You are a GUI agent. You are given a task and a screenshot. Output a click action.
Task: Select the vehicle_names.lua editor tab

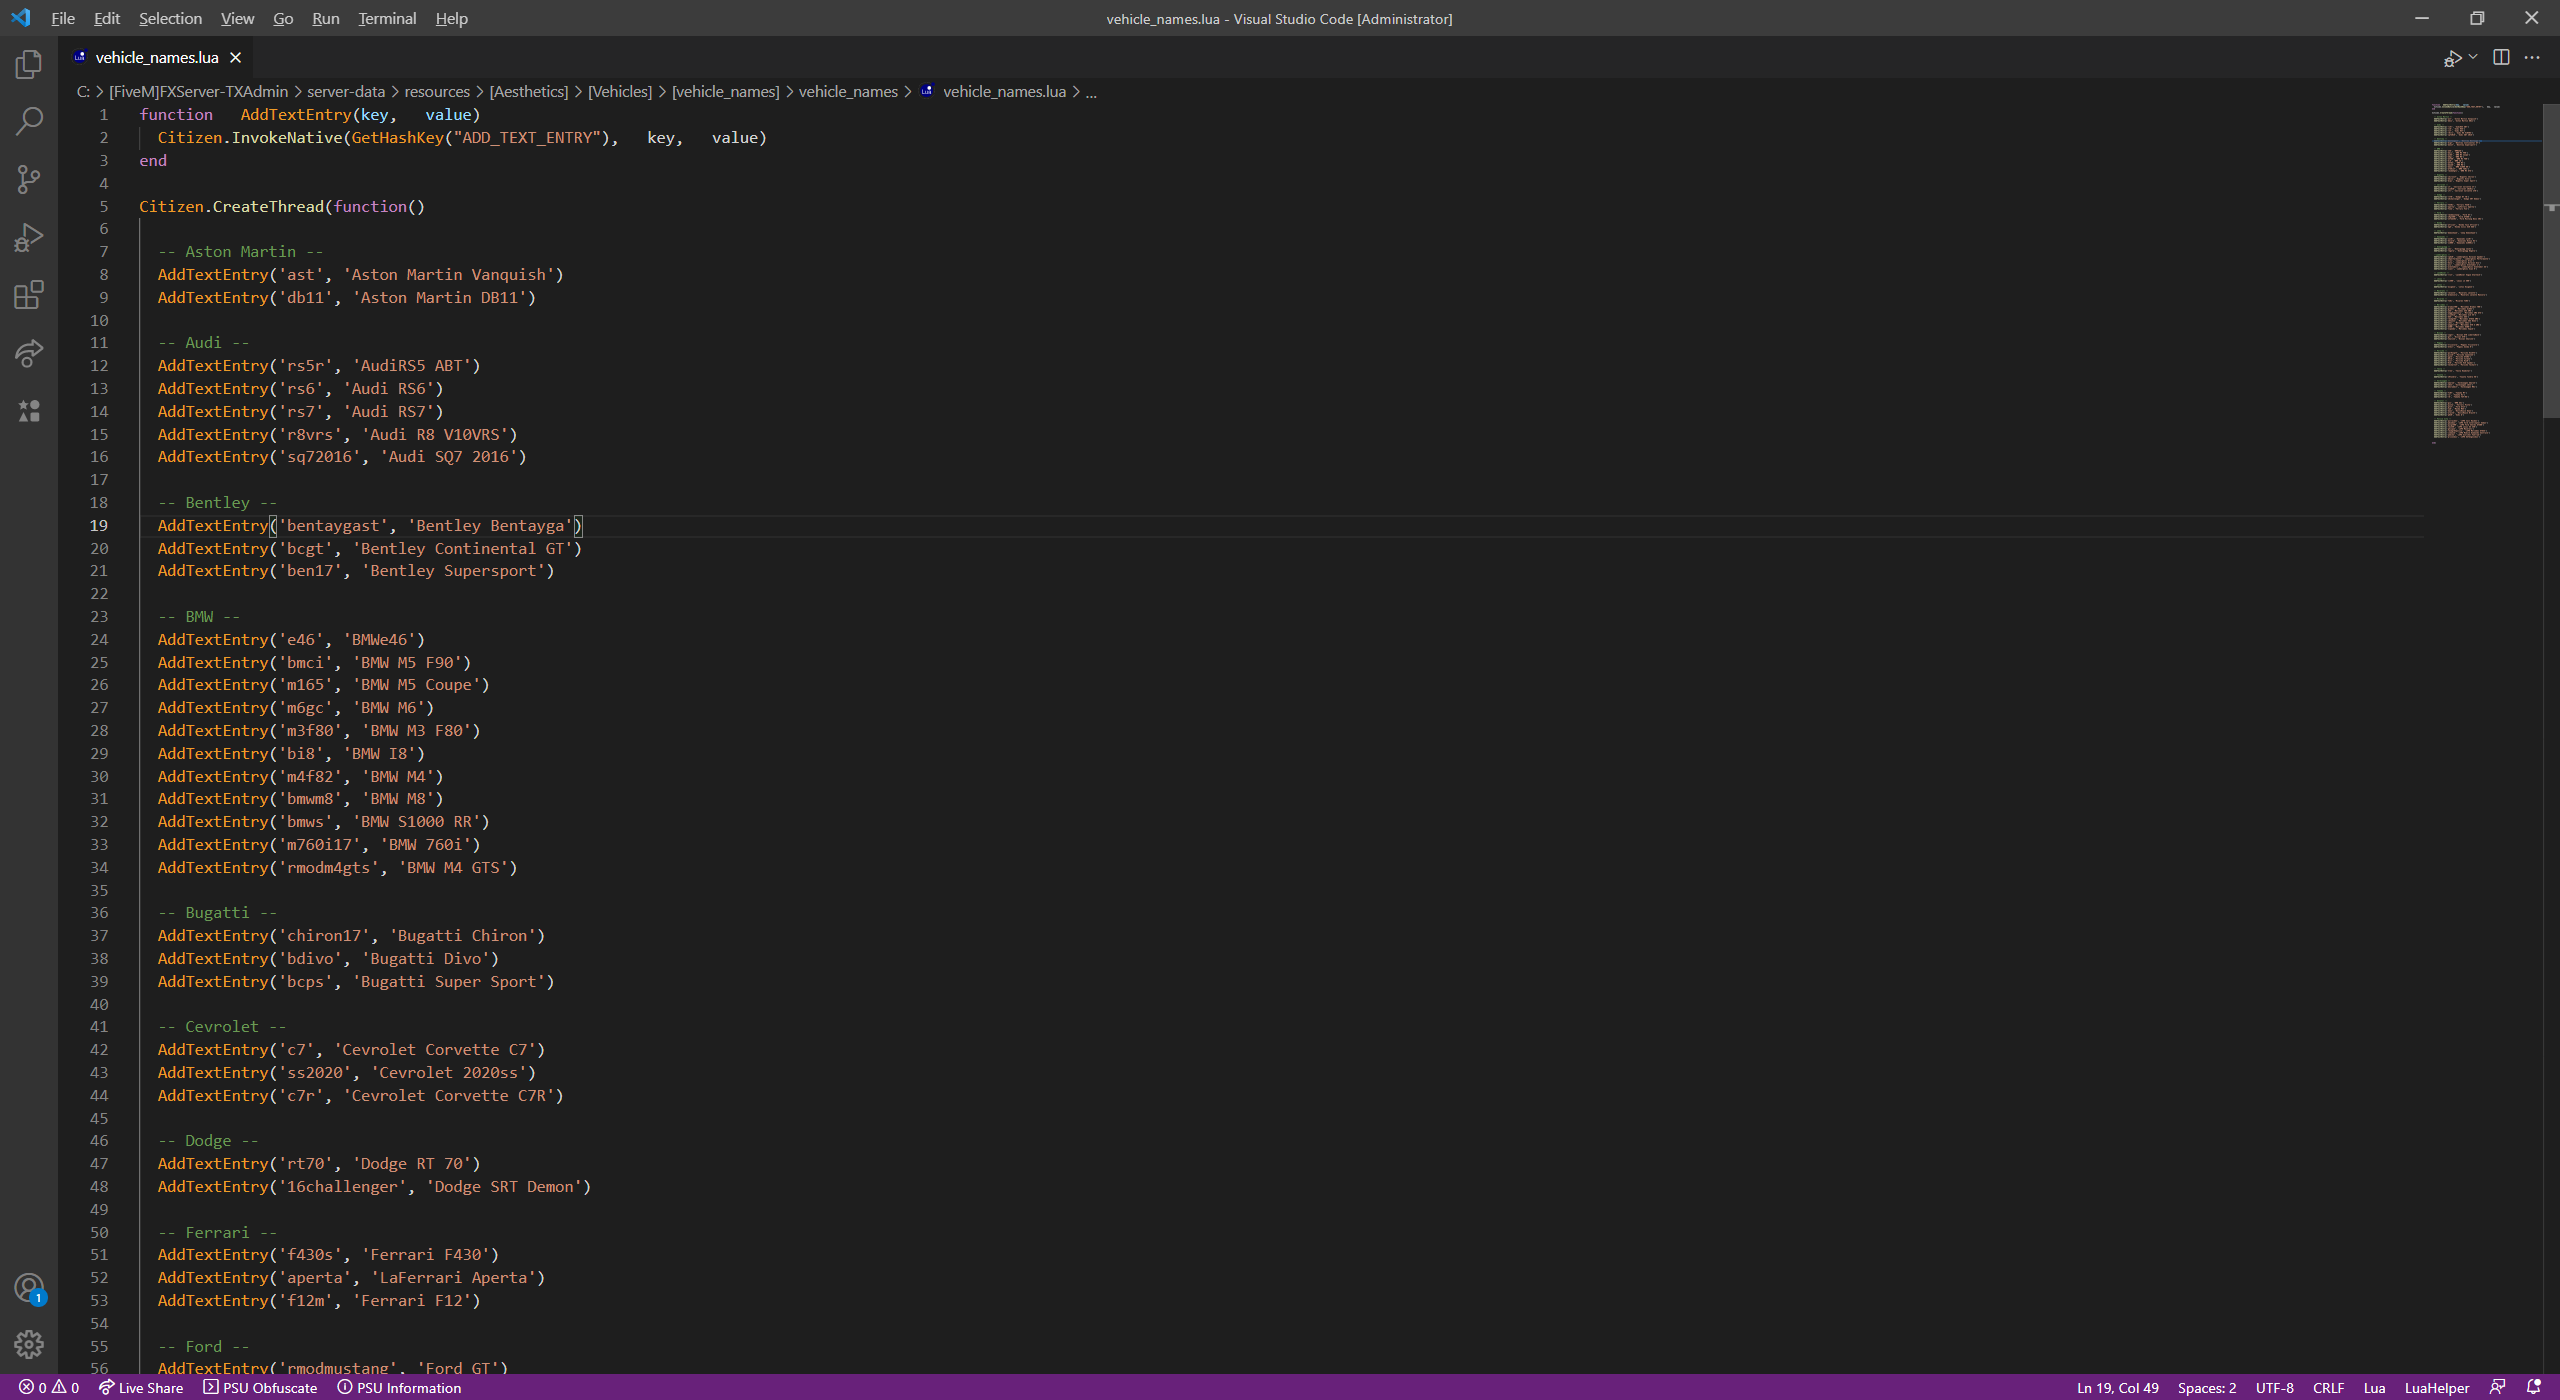(156, 57)
